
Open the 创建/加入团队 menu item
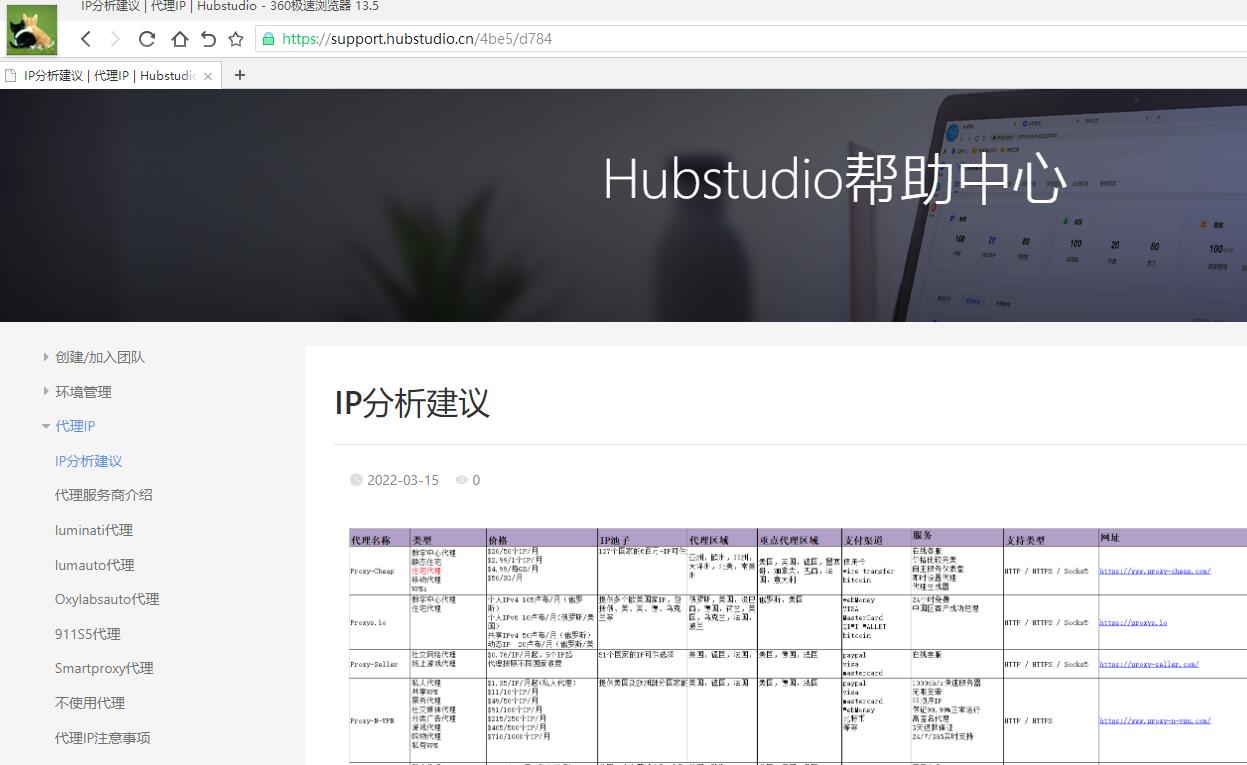click(x=100, y=357)
